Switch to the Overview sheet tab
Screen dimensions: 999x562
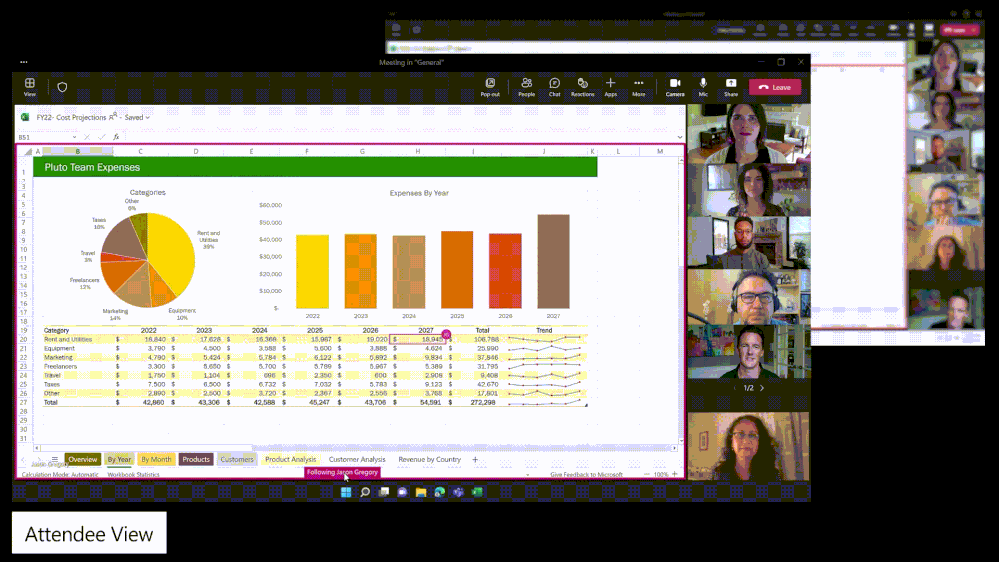[x=82, y=459]
